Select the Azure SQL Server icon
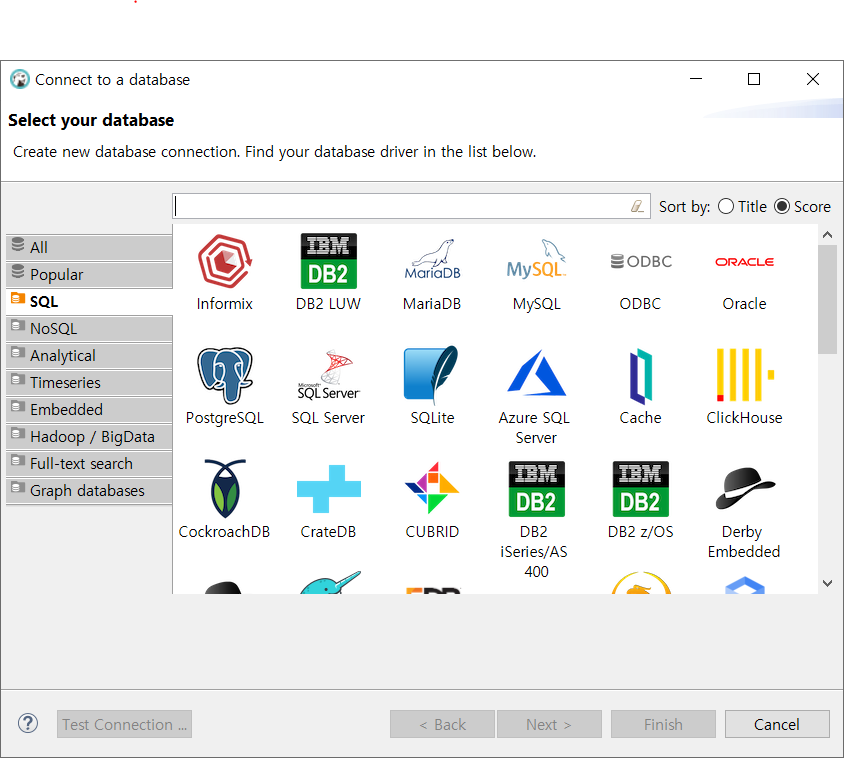This screenshot has height=758, width=844. 536,373
